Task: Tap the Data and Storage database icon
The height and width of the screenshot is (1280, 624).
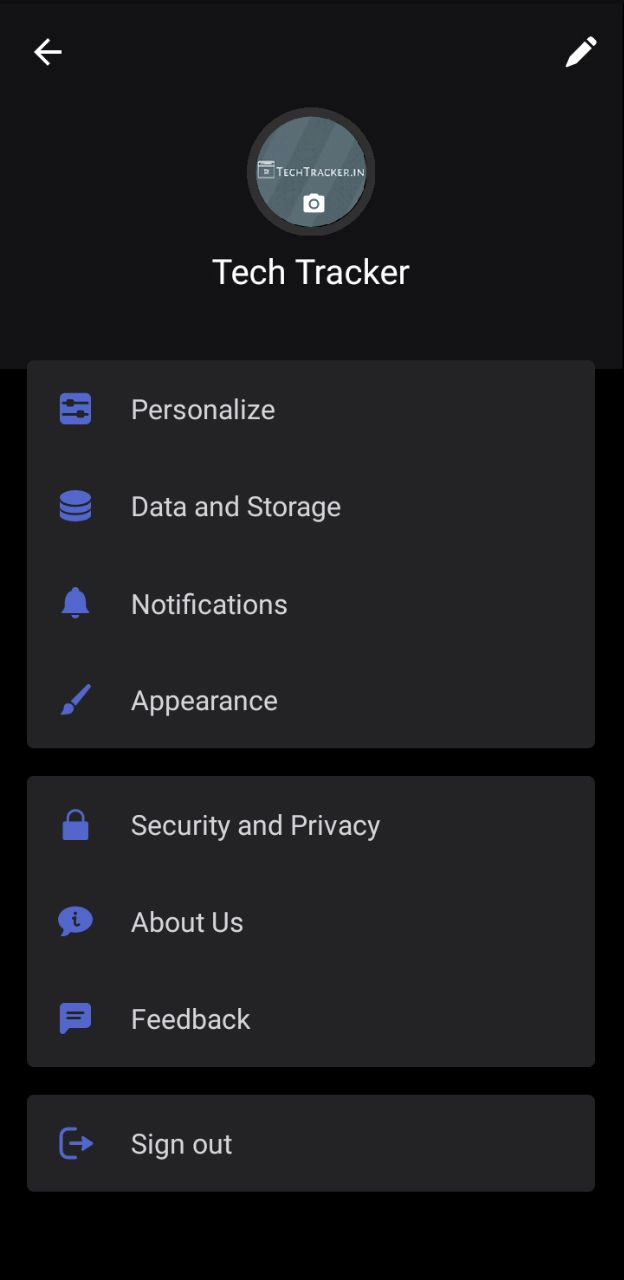Action: pos(76,507)
